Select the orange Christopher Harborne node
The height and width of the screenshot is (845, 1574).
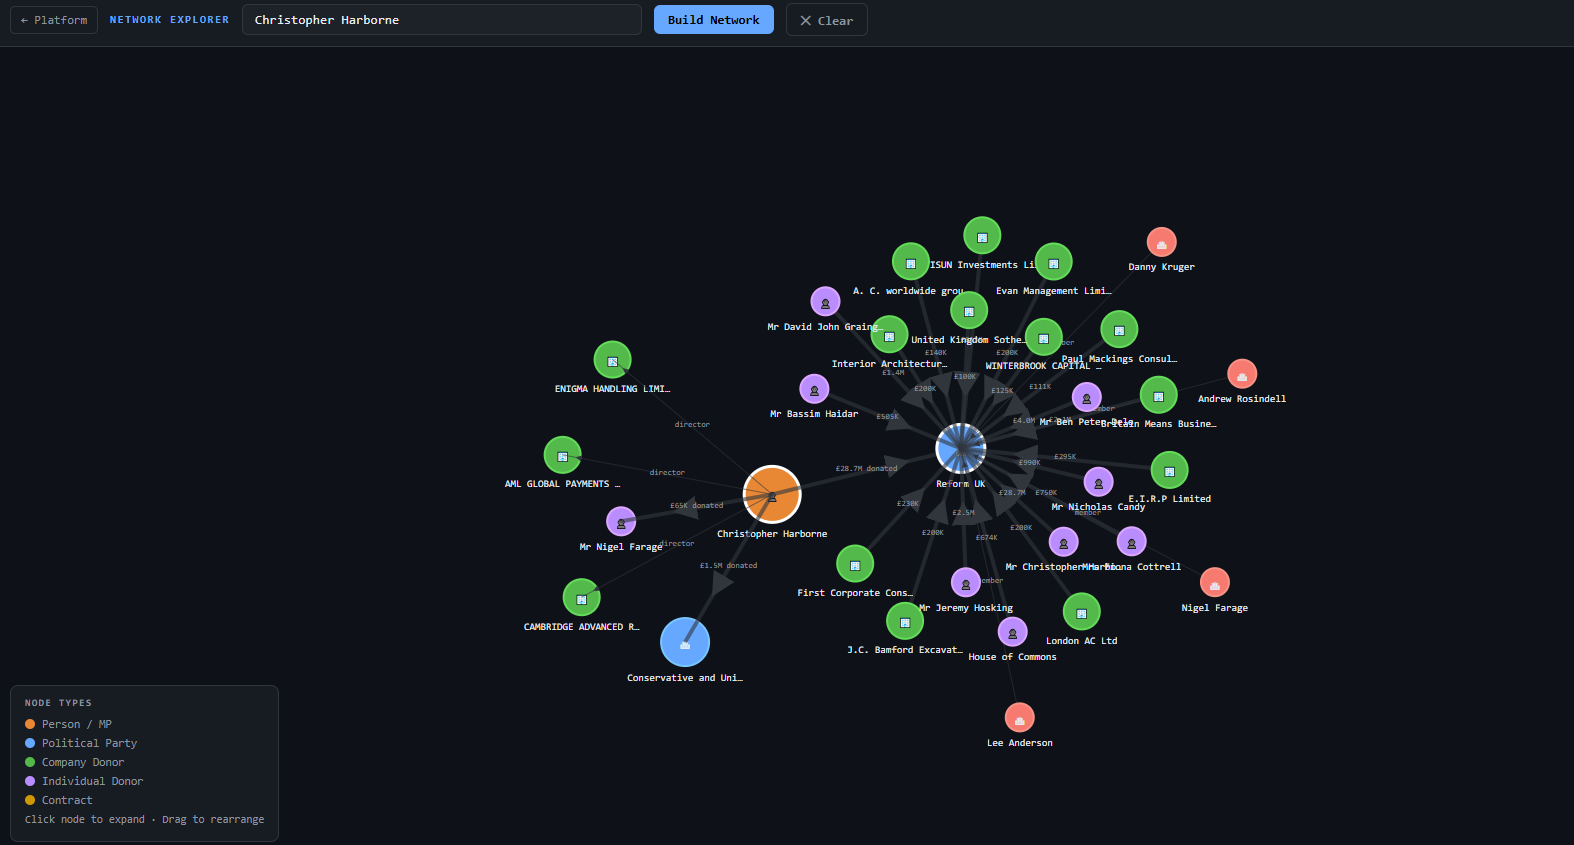[x=772, y=494]
